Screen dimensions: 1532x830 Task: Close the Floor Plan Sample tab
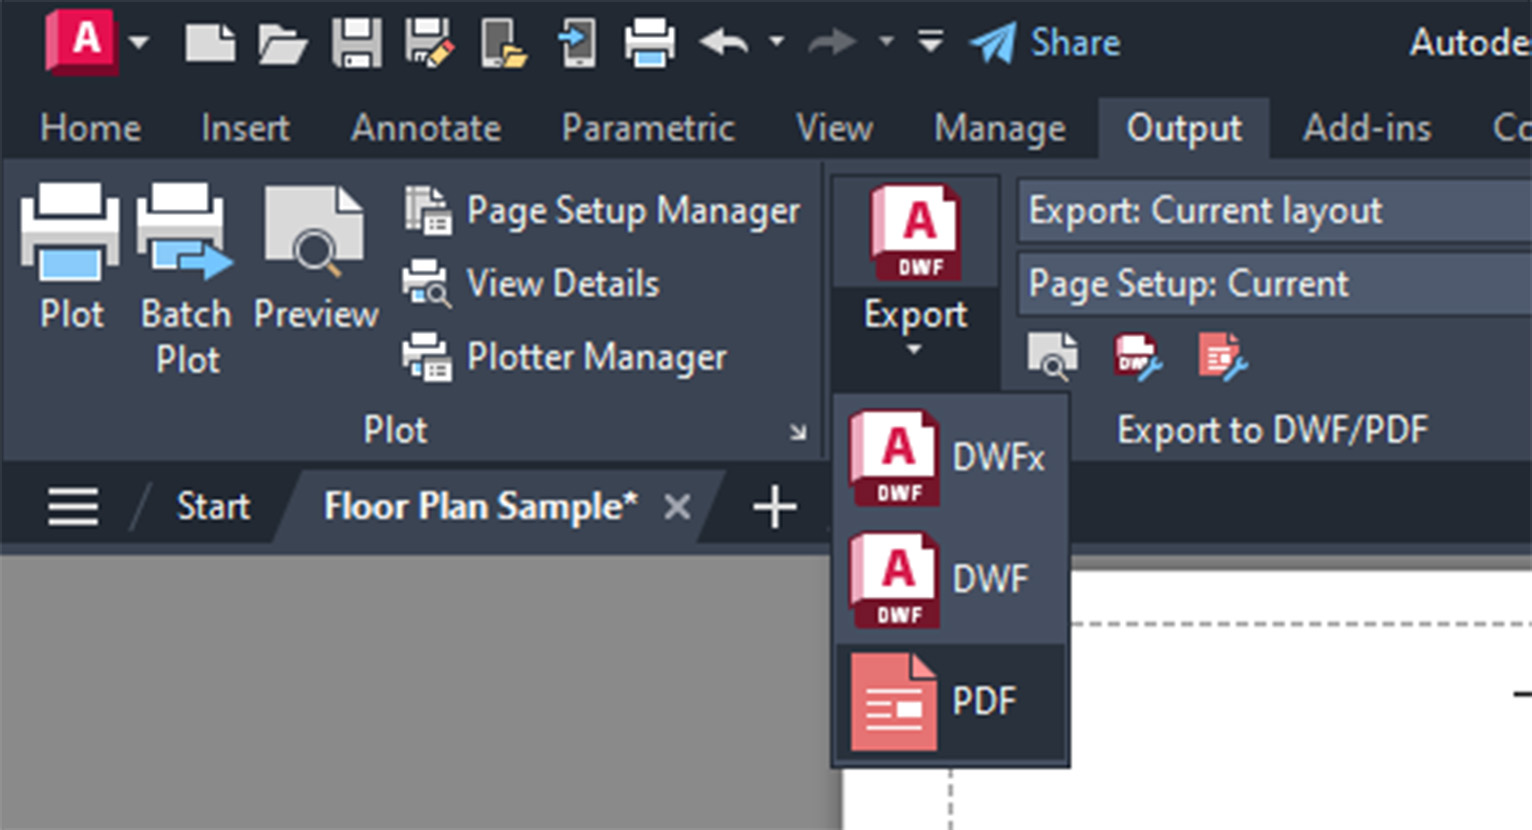677,507
